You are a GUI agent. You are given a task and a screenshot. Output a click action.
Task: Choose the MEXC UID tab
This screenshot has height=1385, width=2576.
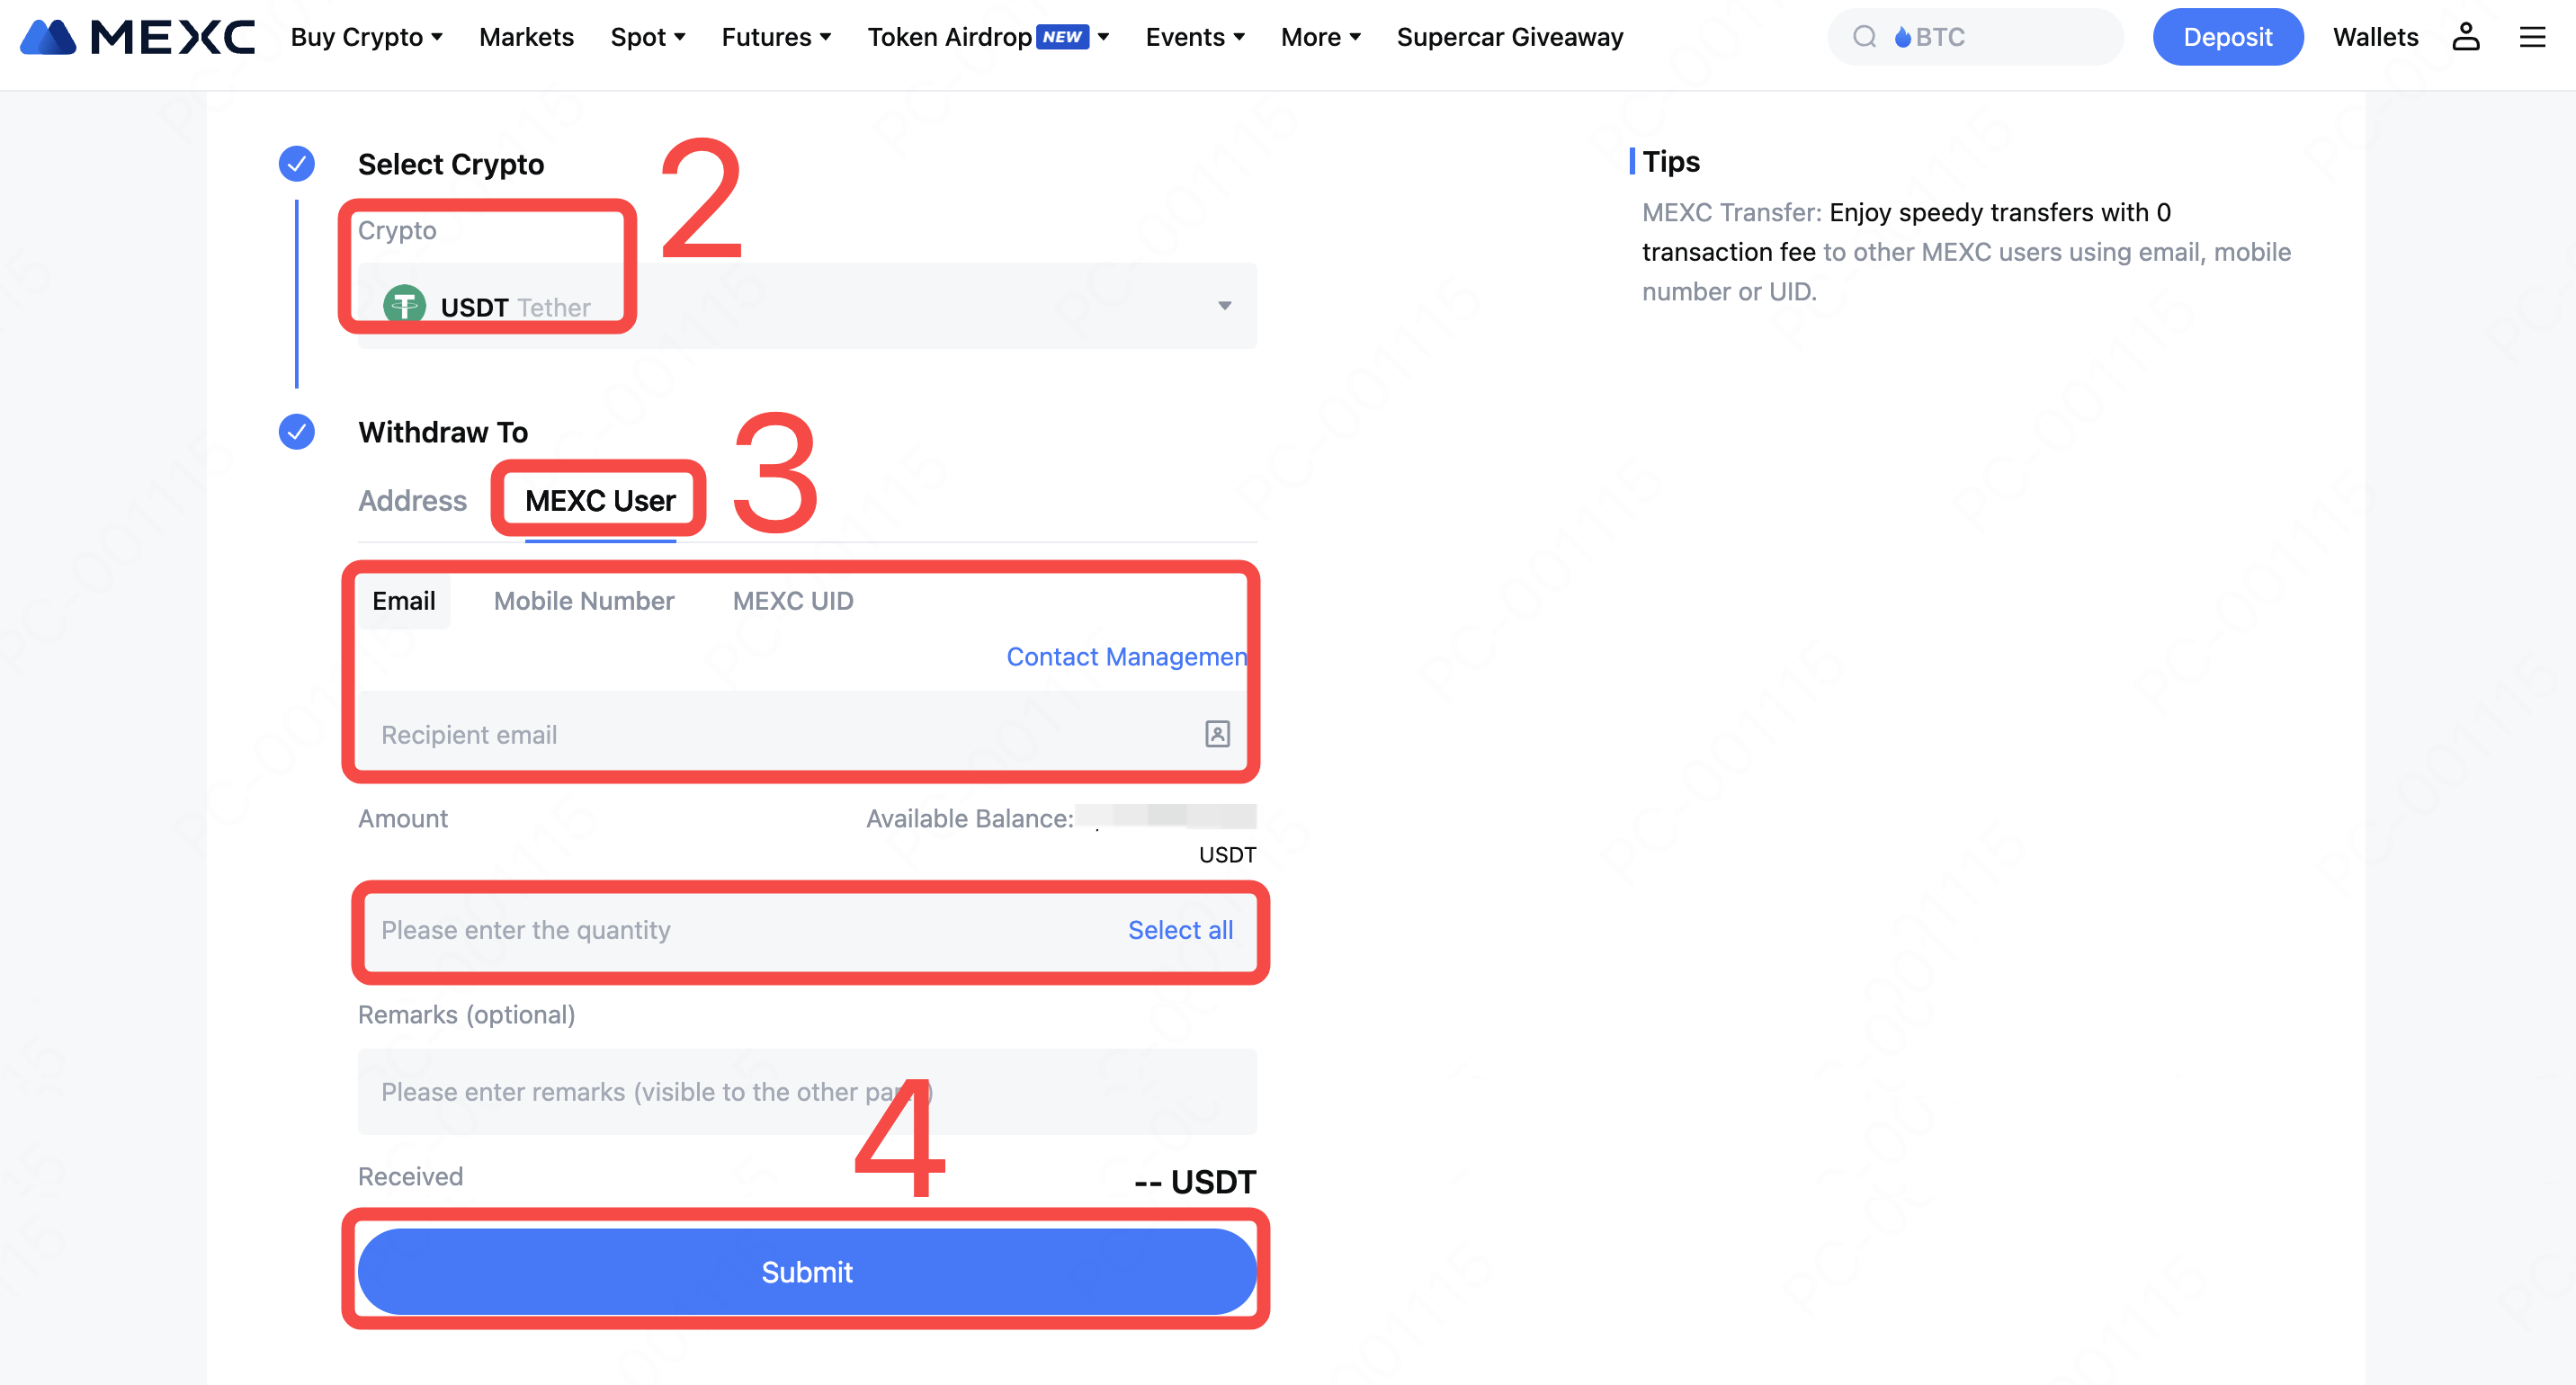793,601
